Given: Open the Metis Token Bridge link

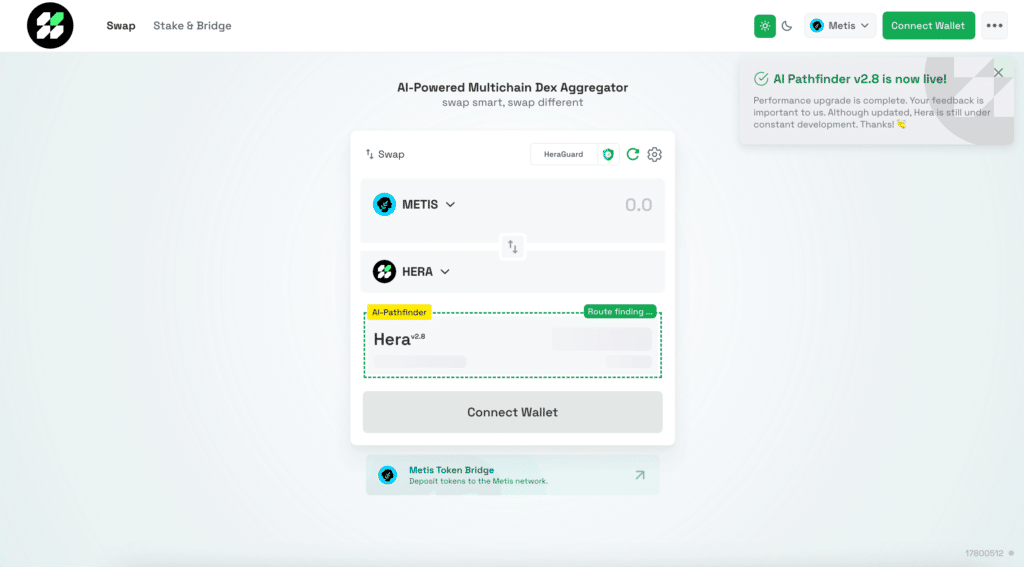Looking at the screenshot, I should tap(513, 475).
